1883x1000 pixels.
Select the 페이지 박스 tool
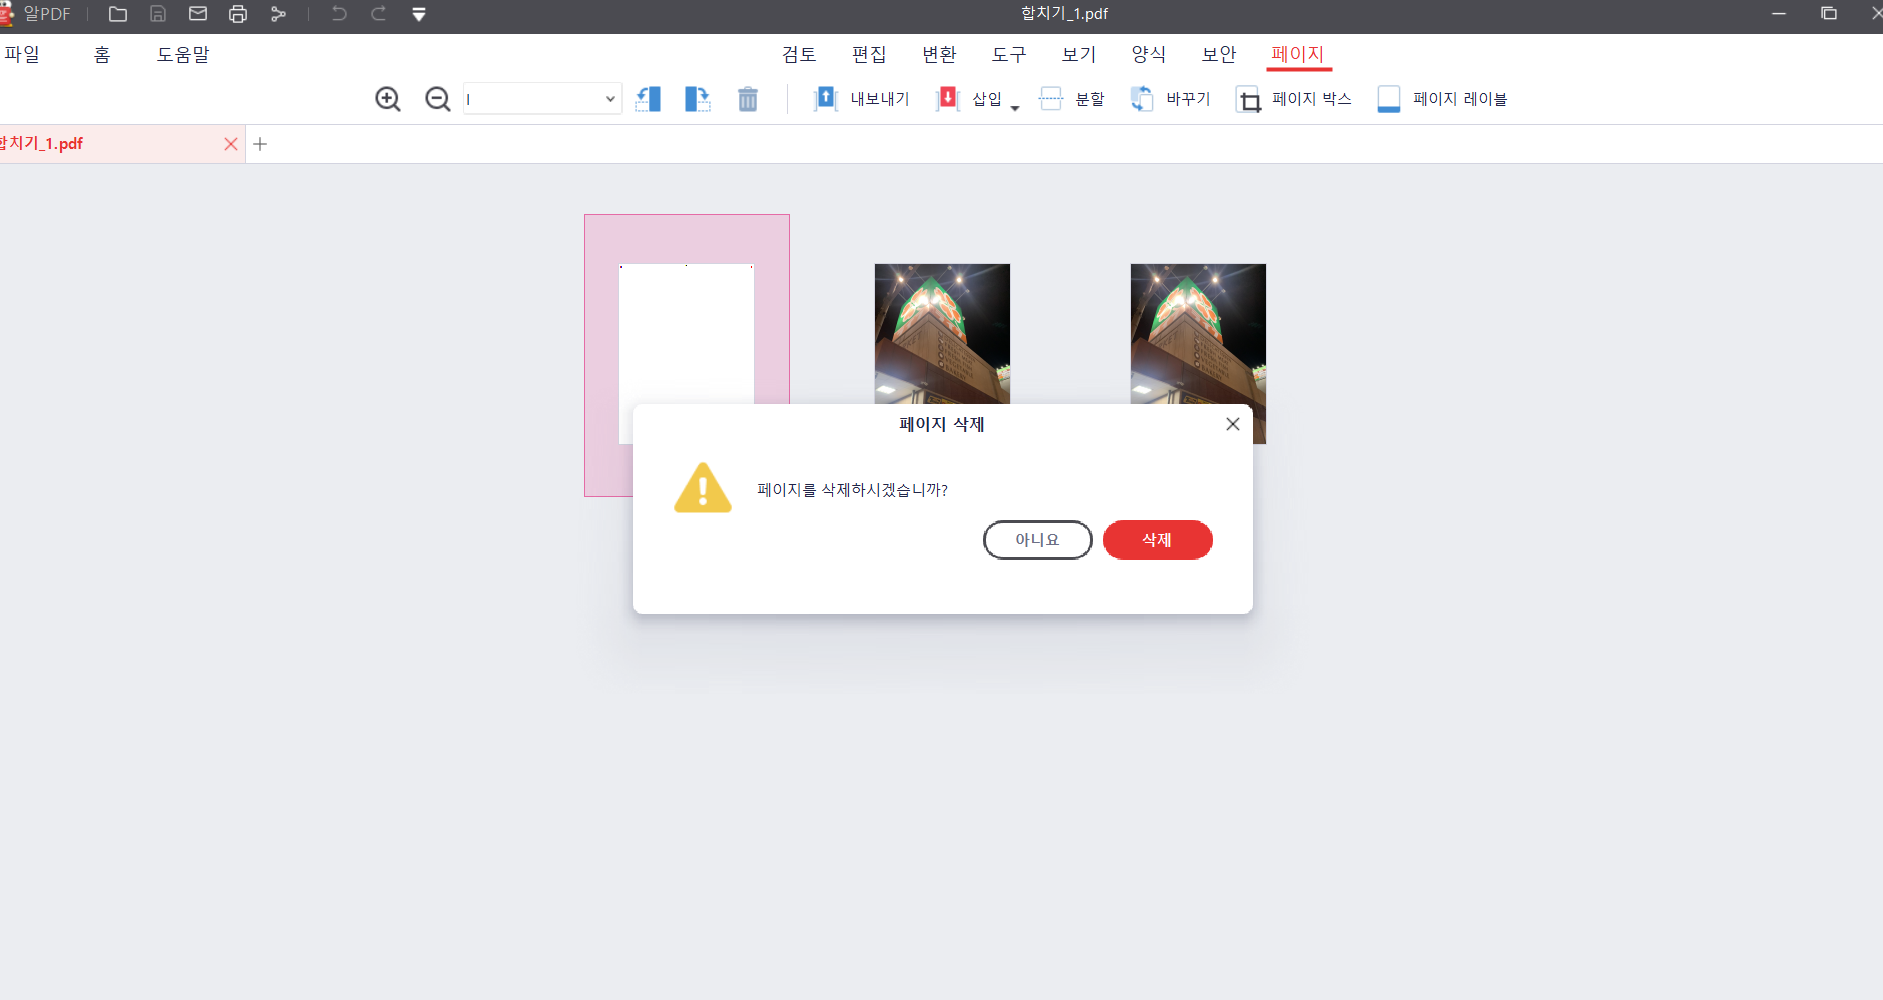click(x=1293, y=98)
